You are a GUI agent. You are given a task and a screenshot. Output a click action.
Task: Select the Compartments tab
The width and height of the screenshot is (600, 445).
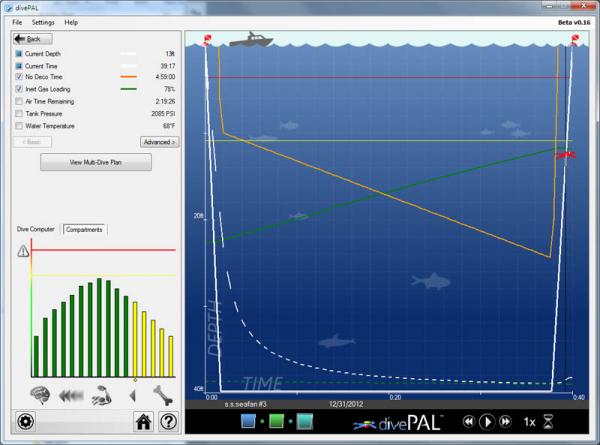pos(84,230)
